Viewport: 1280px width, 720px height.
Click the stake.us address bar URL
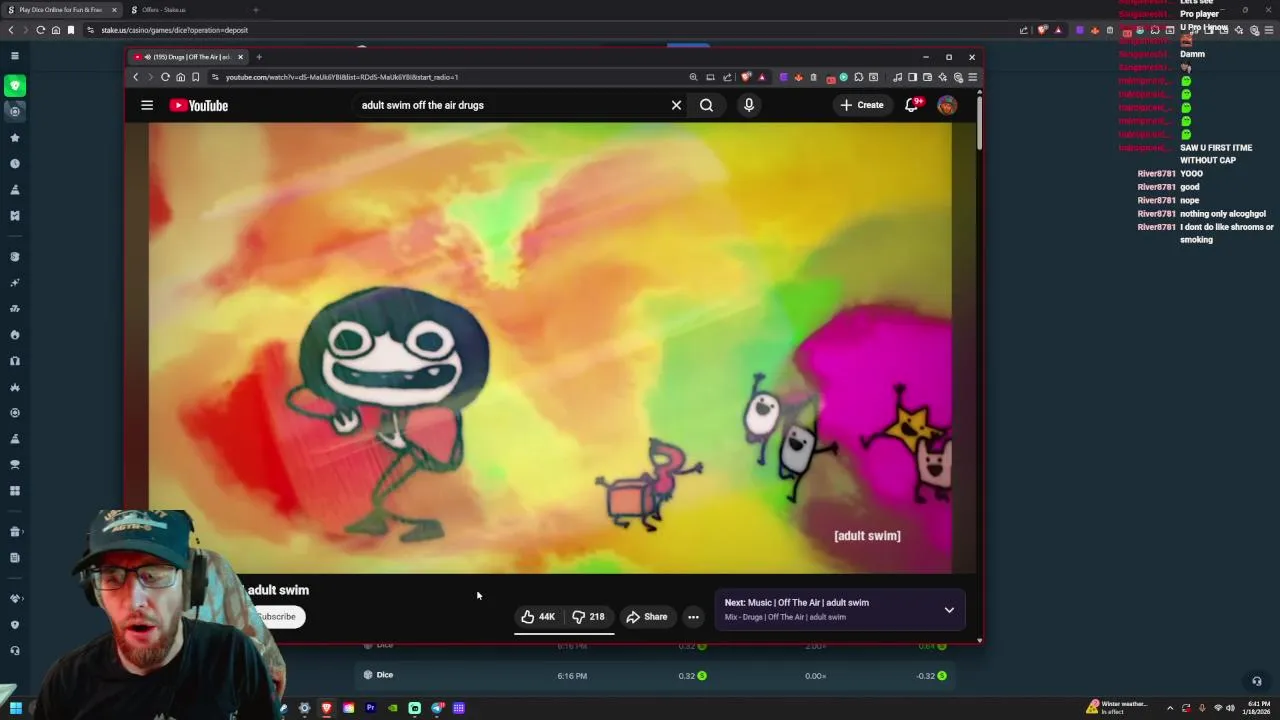coord(174,30)
